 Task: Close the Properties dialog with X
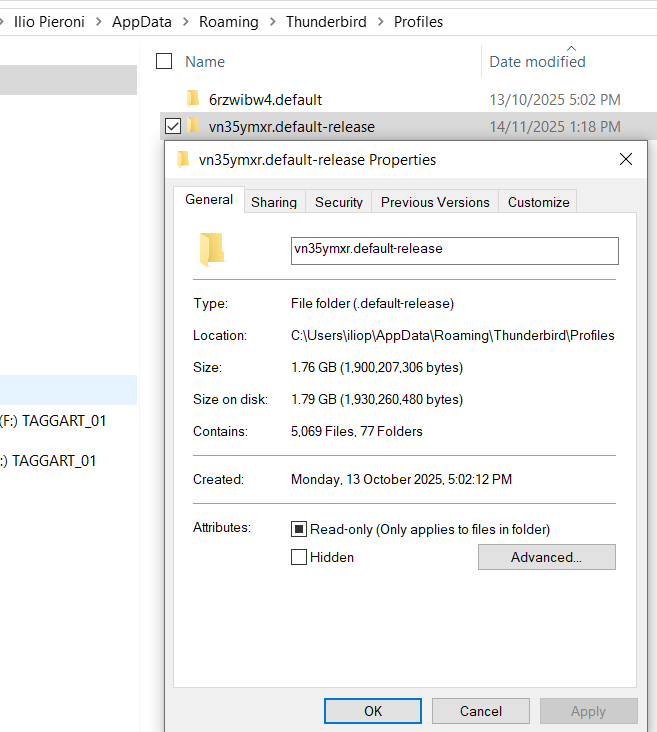coord(626,159)
